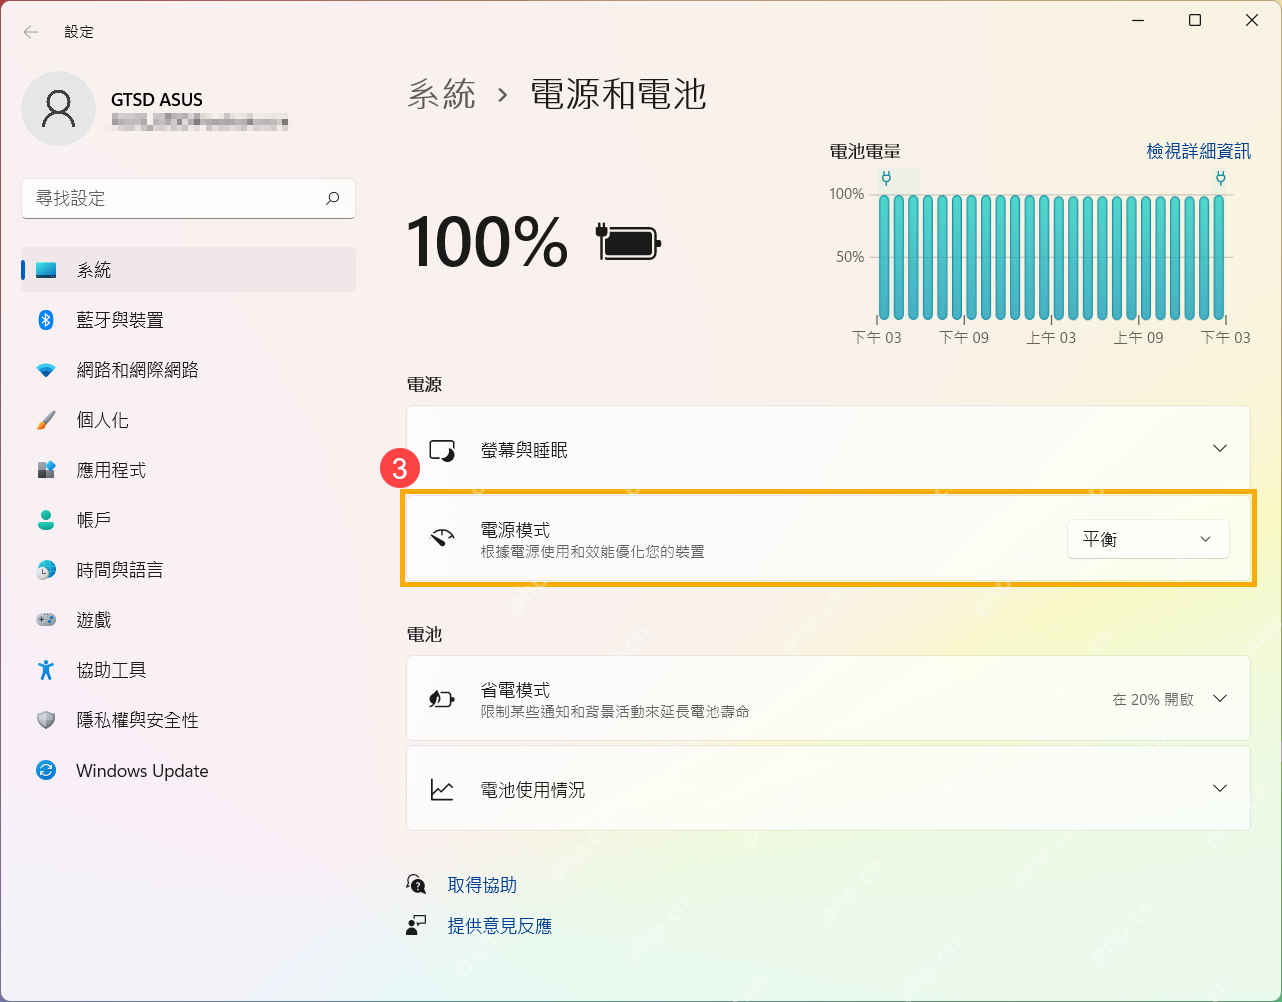Image resolution: width=1282 pixels, height=1002 pixels.
Task: Open 時間與語言 settings
Action: pos(188,570)
